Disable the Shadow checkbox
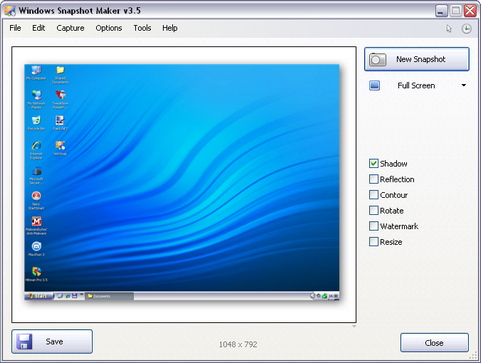Image resolution: width=481 pixels, height=363 pixels. [374, 163]
